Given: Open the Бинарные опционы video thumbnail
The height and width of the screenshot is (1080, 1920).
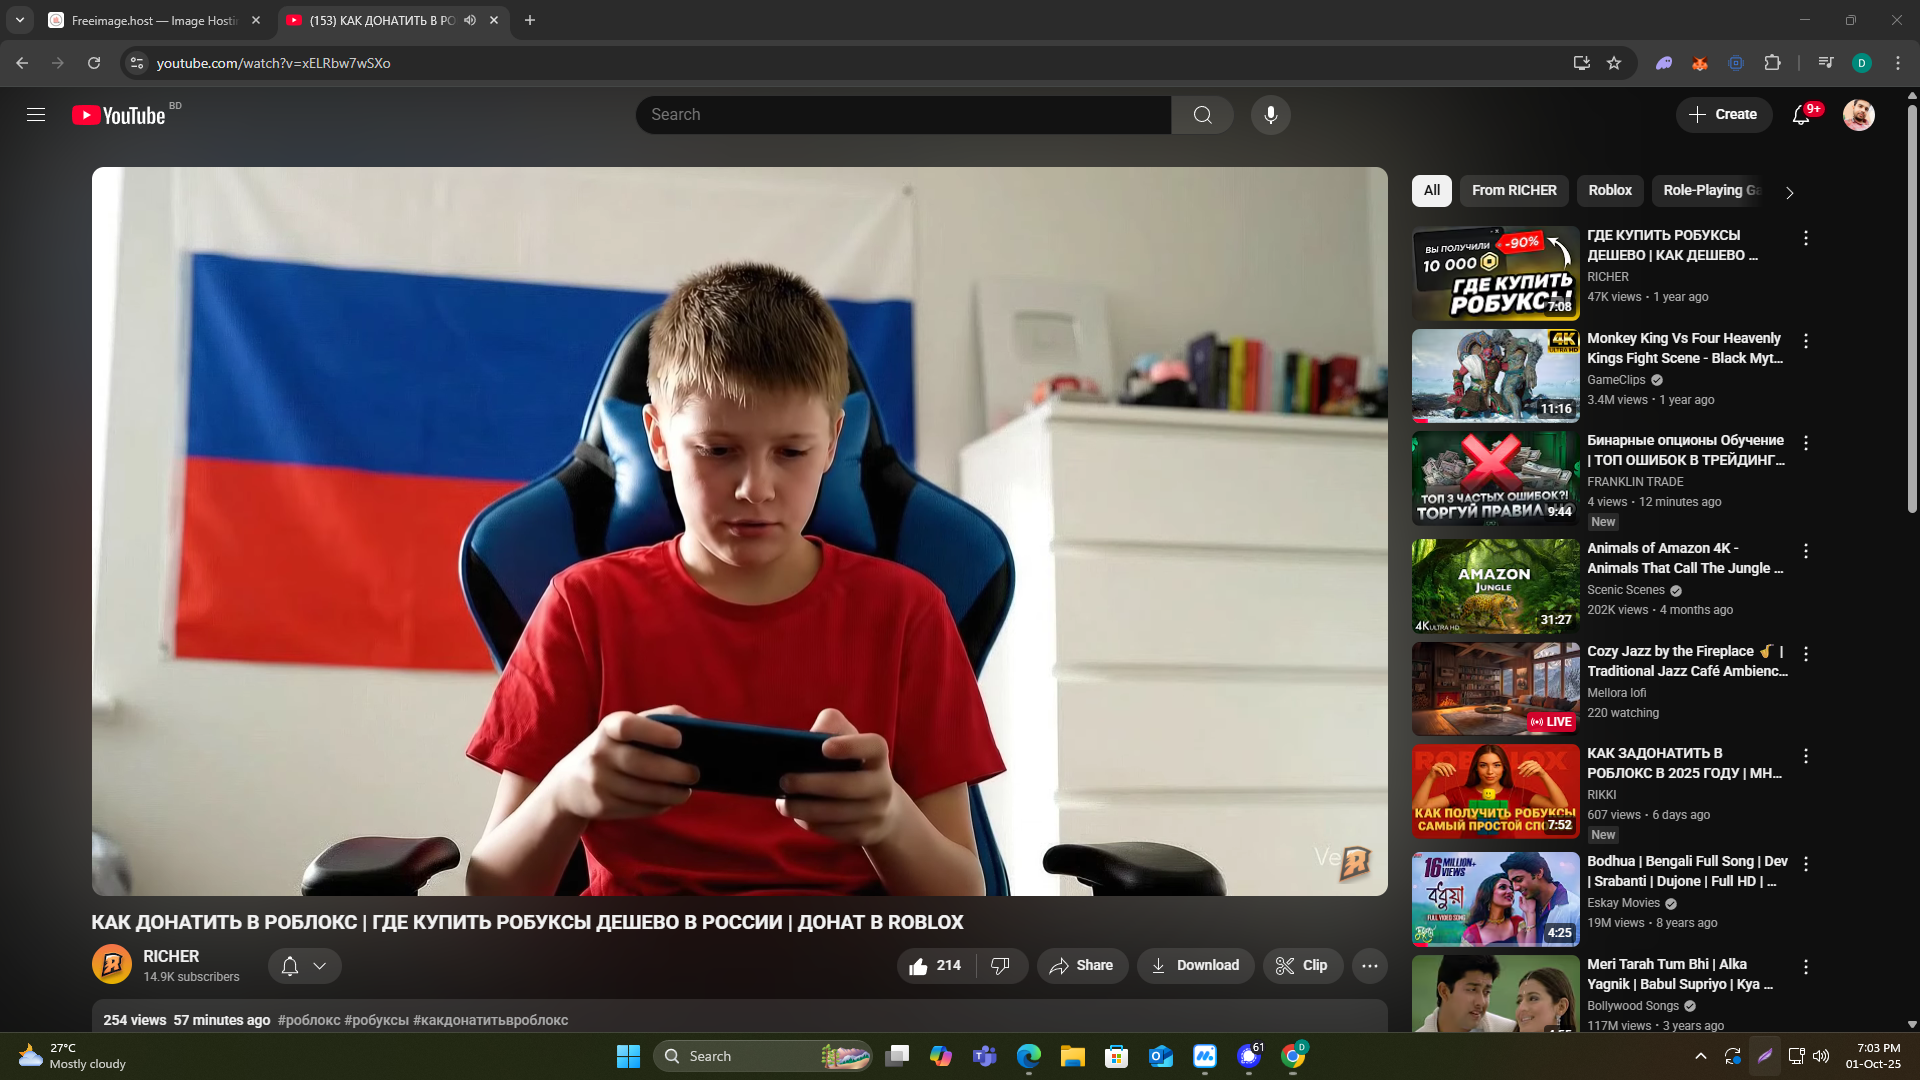Looking at the screenshot, I should click(1496, 479).
